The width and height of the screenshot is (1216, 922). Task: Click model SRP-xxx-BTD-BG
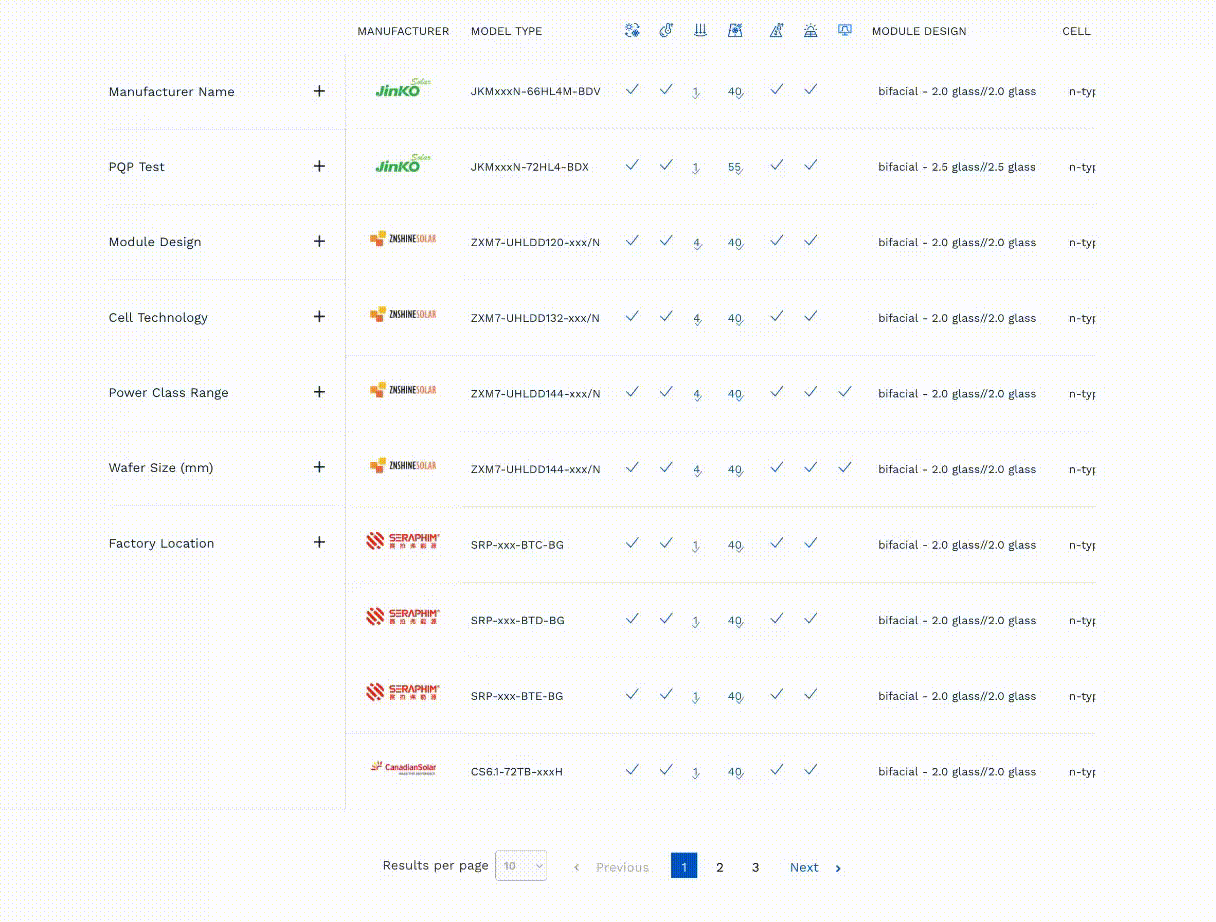pyautogui.click(x=517, y=620)
